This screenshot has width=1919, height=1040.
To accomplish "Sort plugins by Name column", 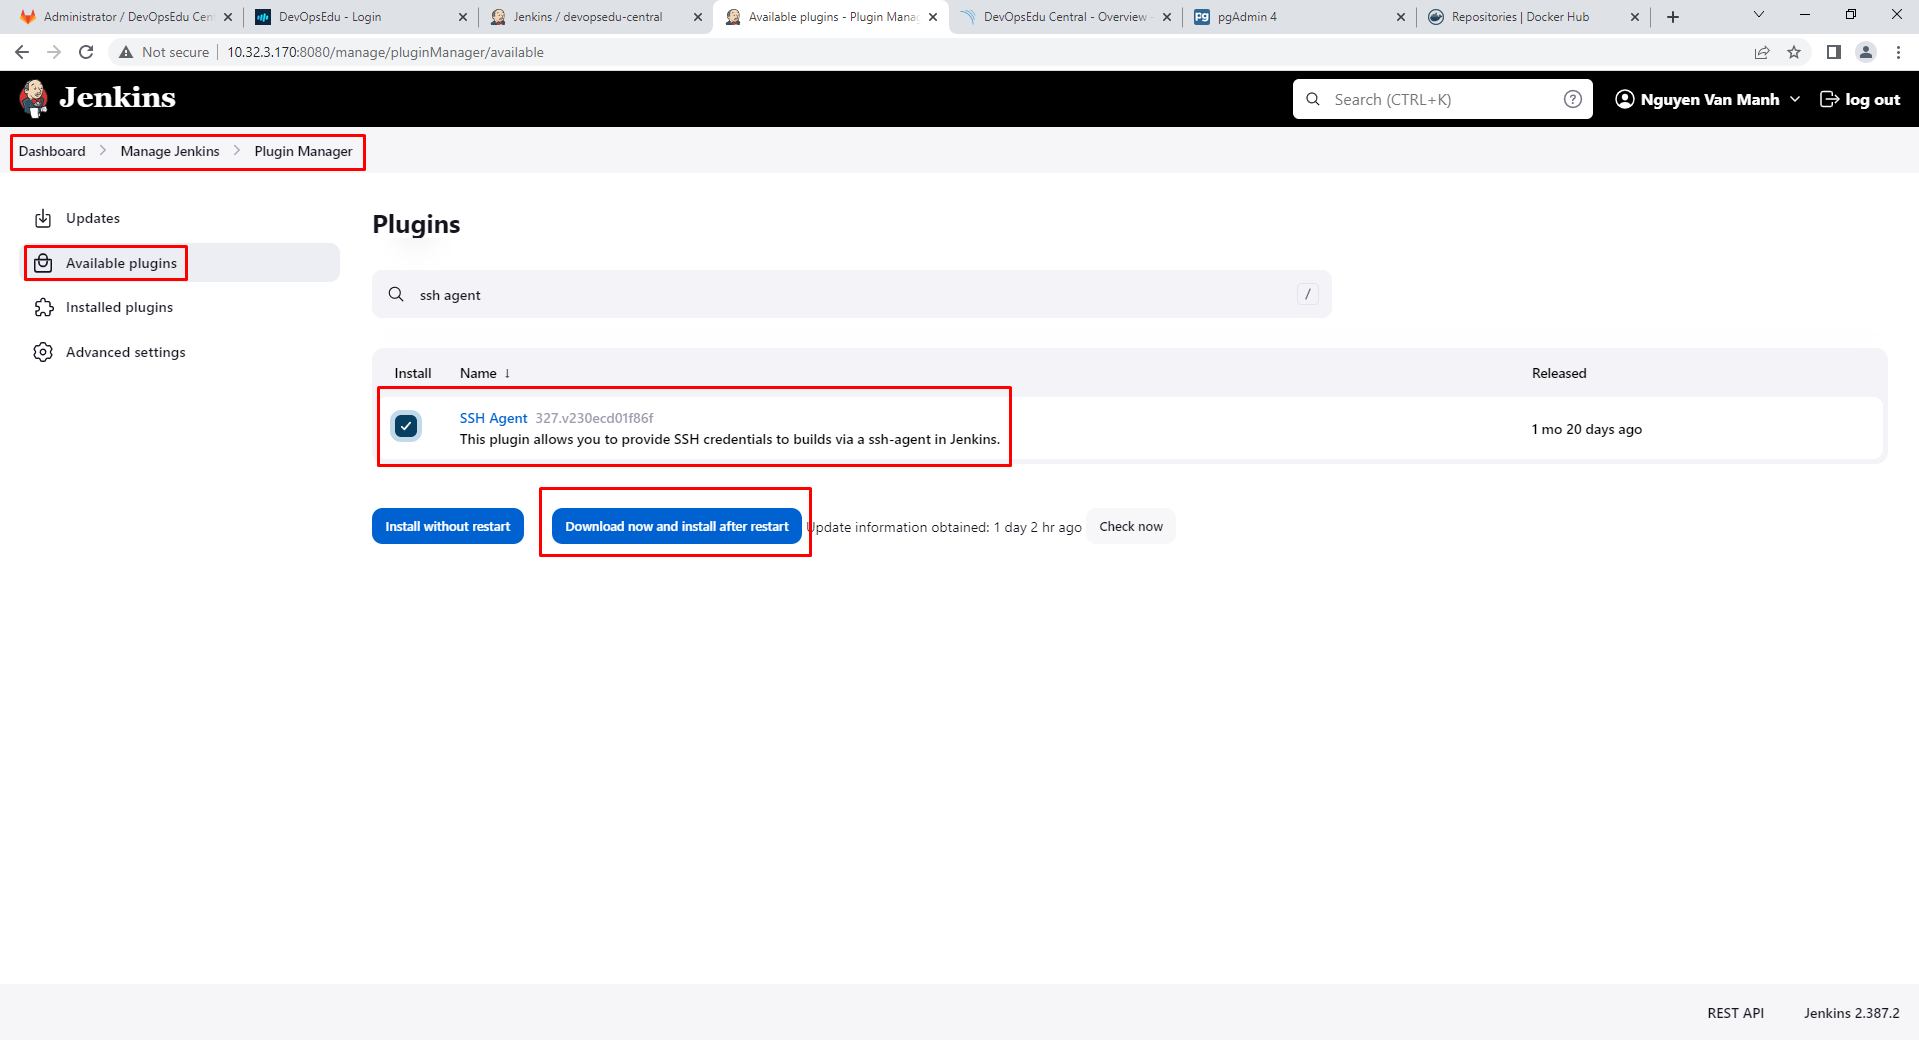I will 485,373.
